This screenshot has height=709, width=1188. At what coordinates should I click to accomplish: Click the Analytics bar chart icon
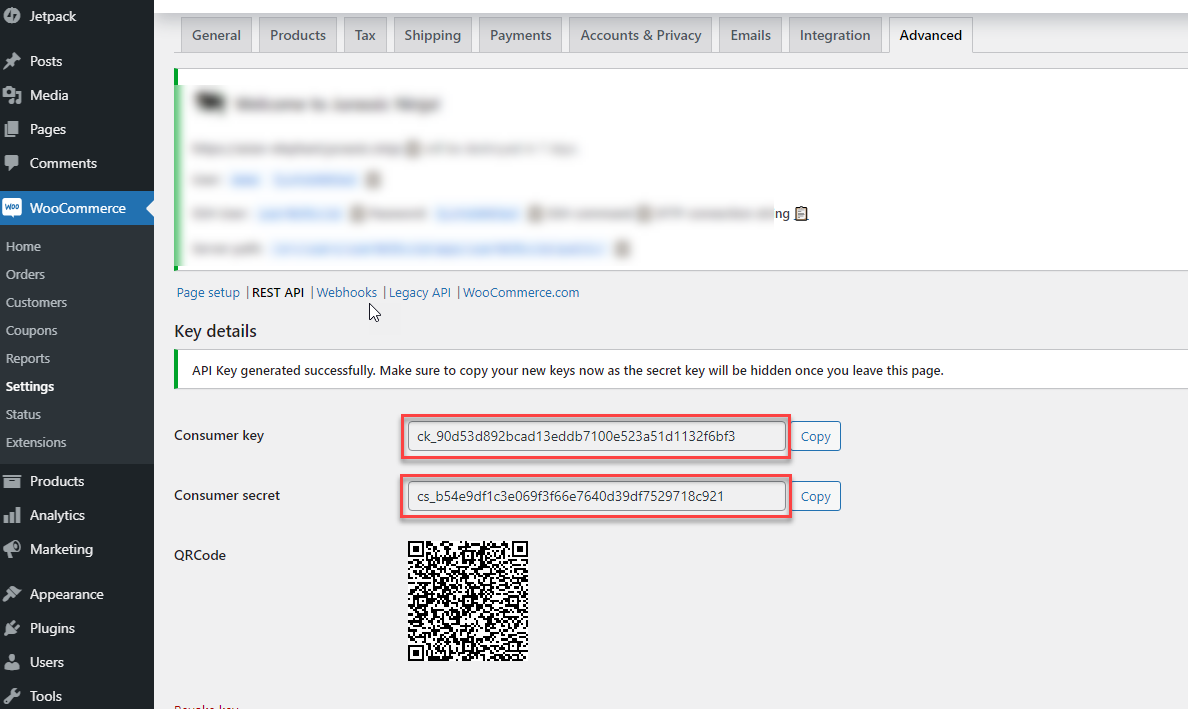pos(11,515)
